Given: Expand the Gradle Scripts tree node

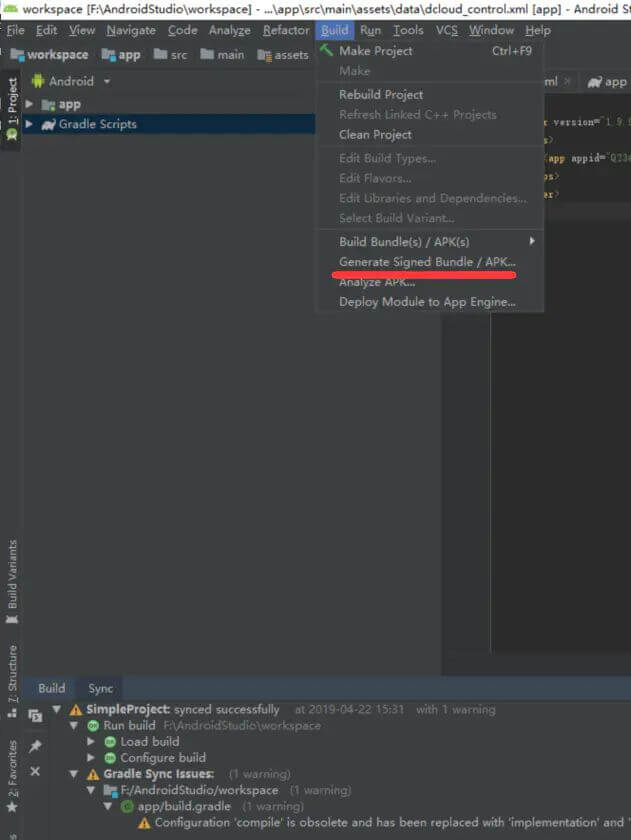Looking at the screenshot, I should (29, 124).
